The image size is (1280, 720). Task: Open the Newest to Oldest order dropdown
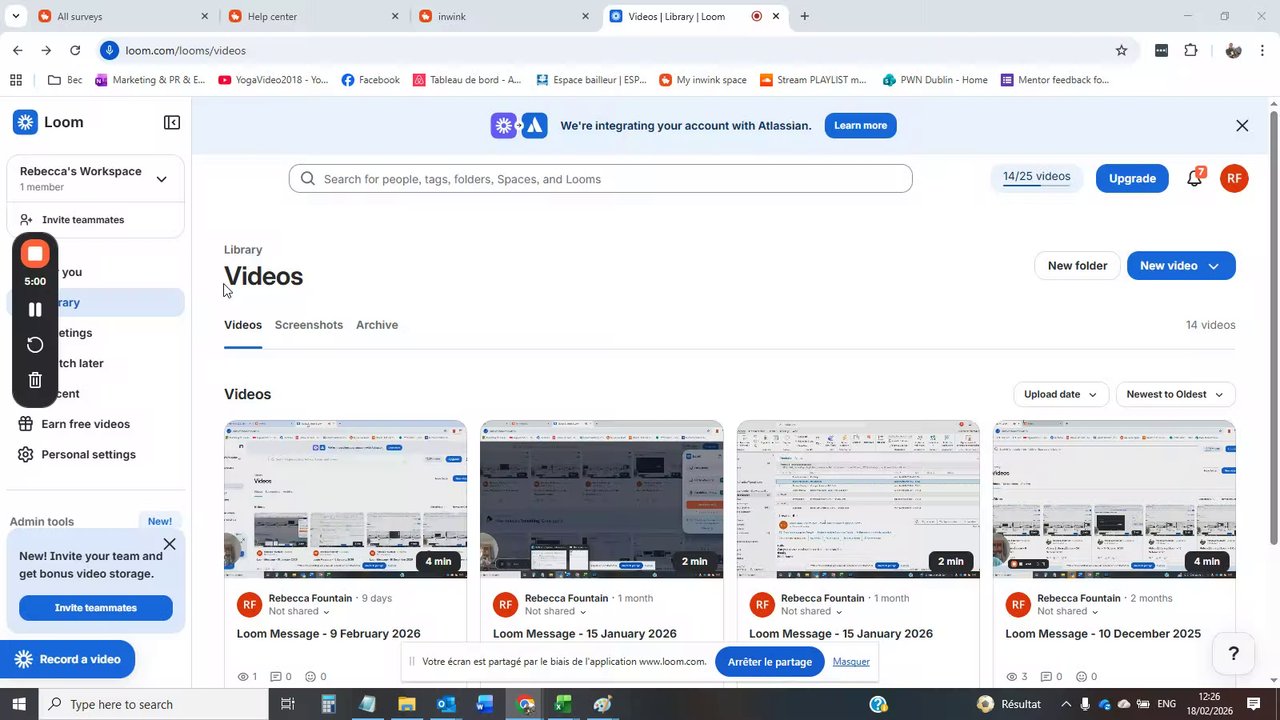point(1175,394)
